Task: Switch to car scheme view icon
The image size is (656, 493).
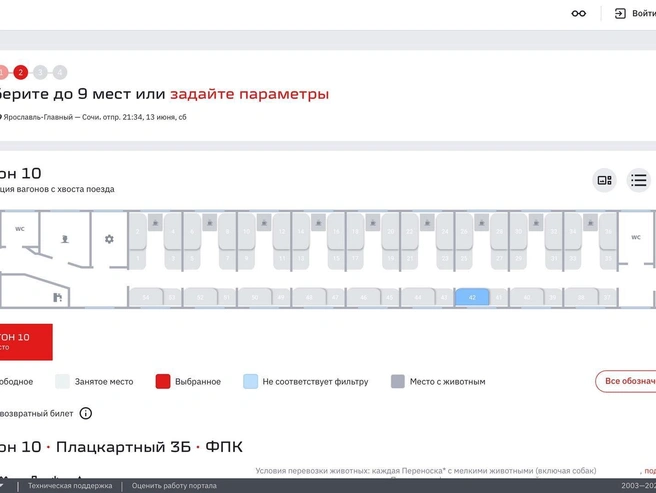Action: coord(605,180)
